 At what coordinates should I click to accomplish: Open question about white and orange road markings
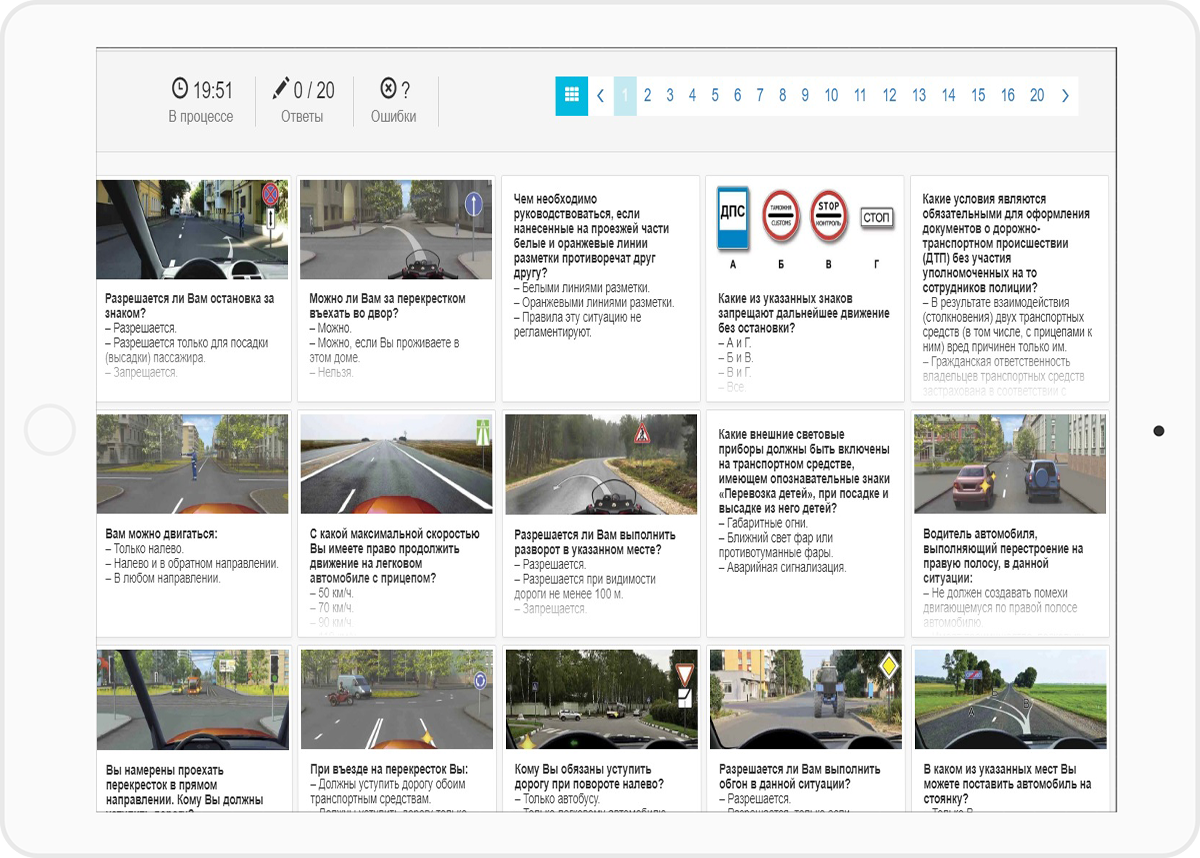click(601, 289)
